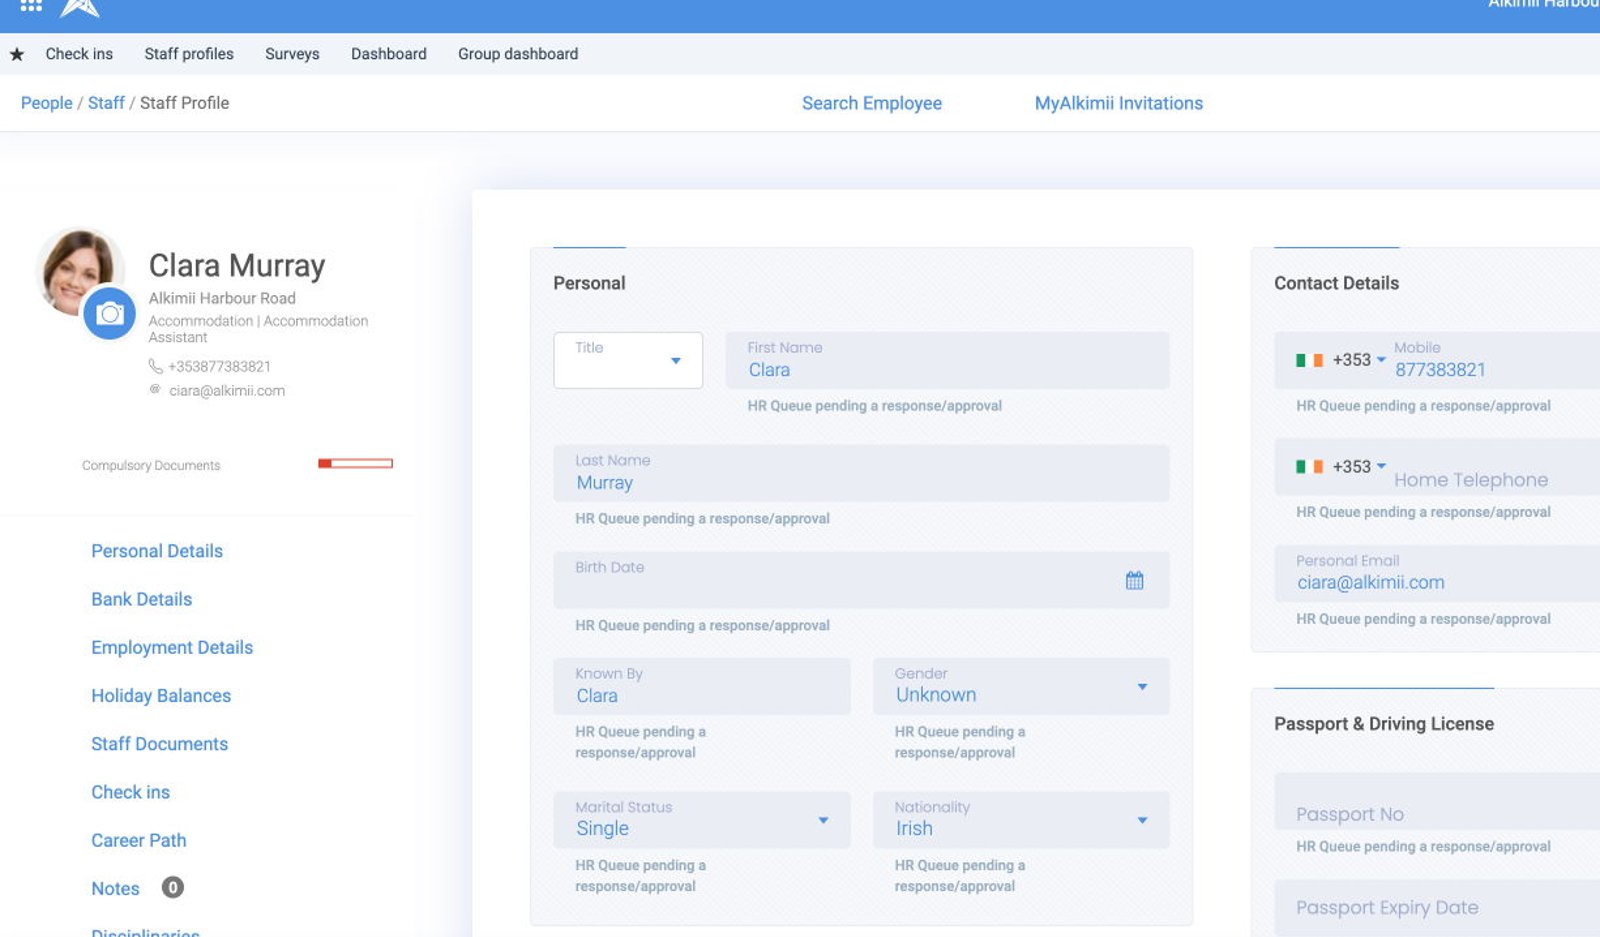
Task: Click the Clara Murray name heading
Action: pyautogui.click(x=237, y=265)
